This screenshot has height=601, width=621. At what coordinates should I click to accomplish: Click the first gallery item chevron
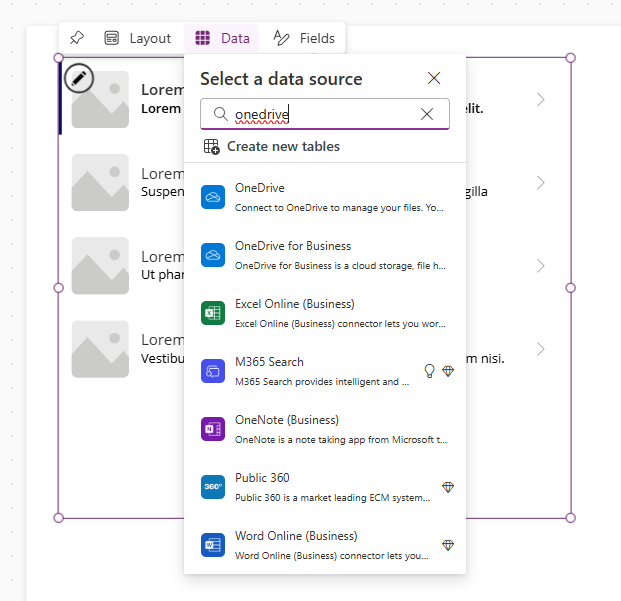(x=541, y=99)
